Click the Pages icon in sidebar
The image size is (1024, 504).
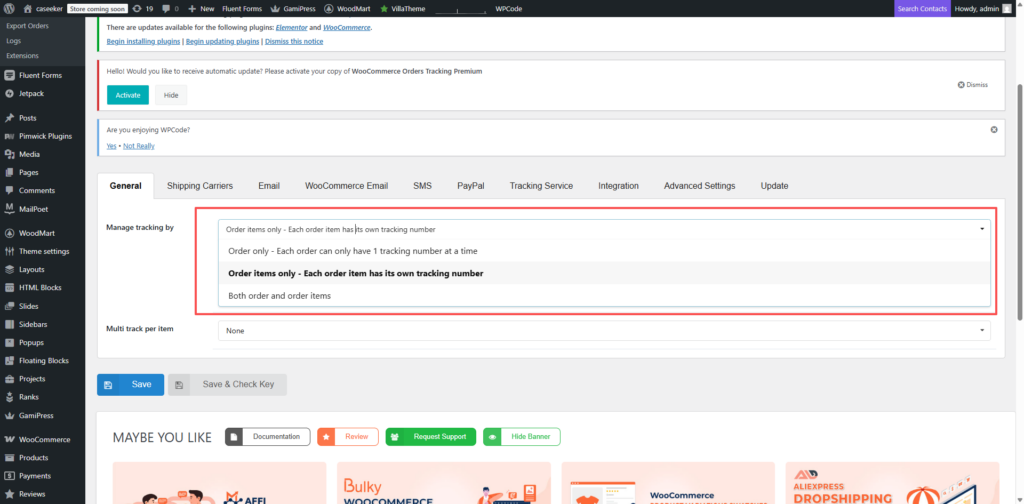point(9,172)
